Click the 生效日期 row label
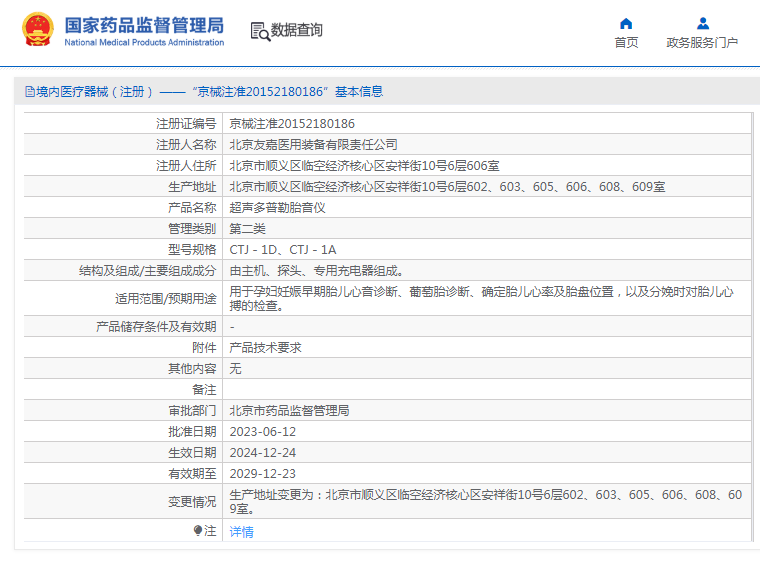760x562 pixels. tap(192, 452)
